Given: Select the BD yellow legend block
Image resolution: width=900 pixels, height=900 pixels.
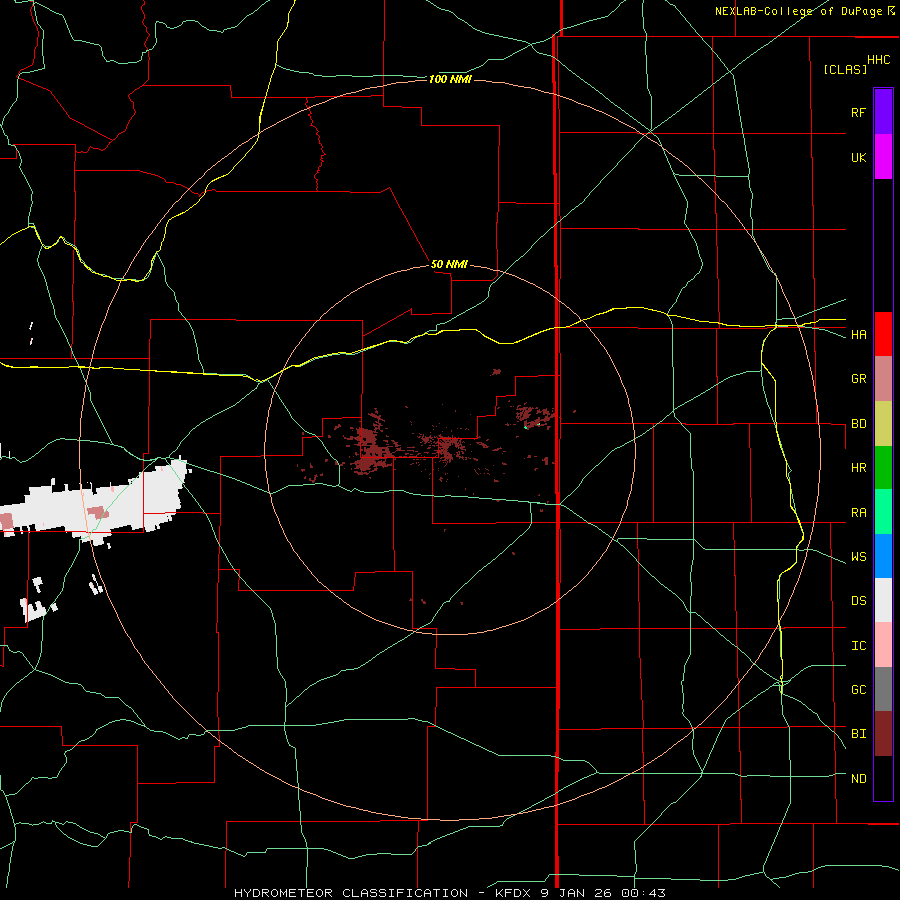Looking at the screenshot, I should [x=883, y=424].
